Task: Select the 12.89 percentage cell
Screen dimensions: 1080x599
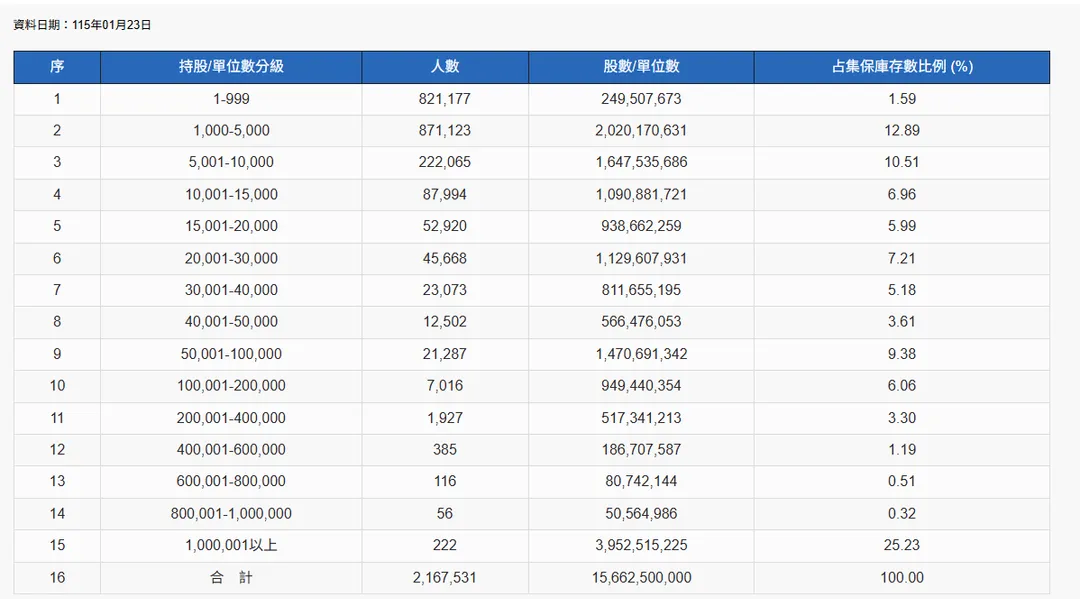Action: click(x=902, y=131)
